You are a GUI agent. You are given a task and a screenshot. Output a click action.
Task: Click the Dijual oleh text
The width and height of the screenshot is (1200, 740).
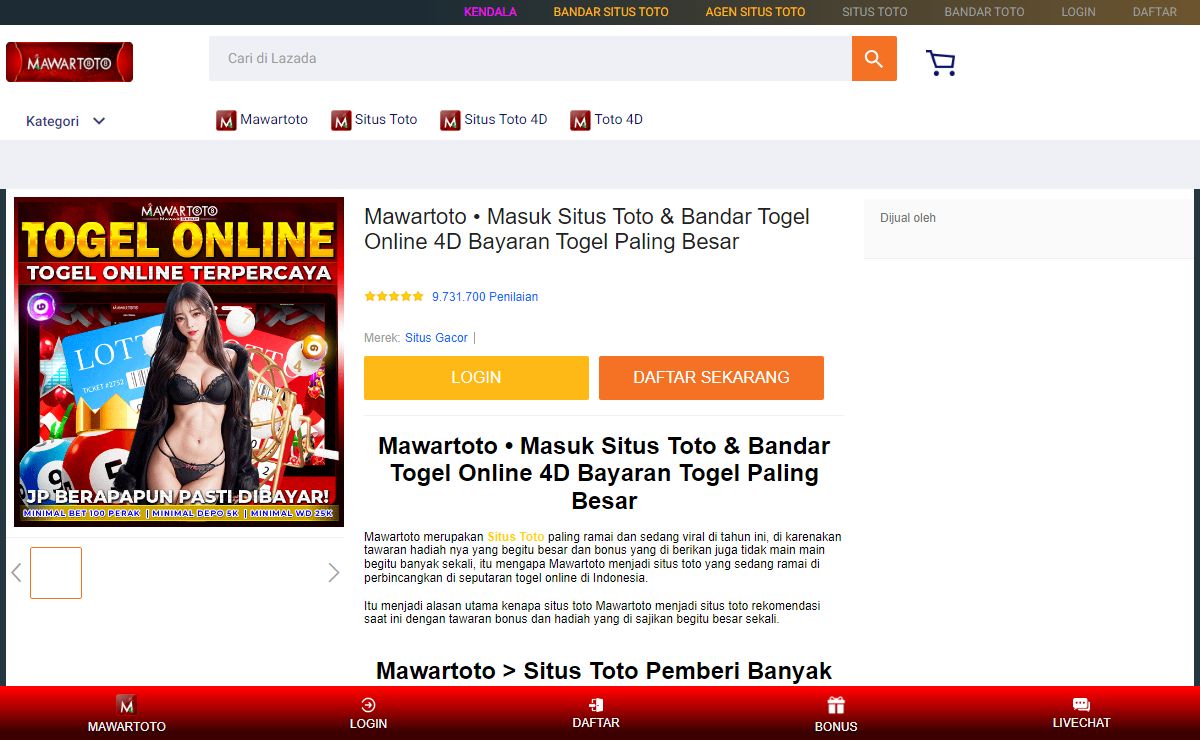(x=908, y=218)
